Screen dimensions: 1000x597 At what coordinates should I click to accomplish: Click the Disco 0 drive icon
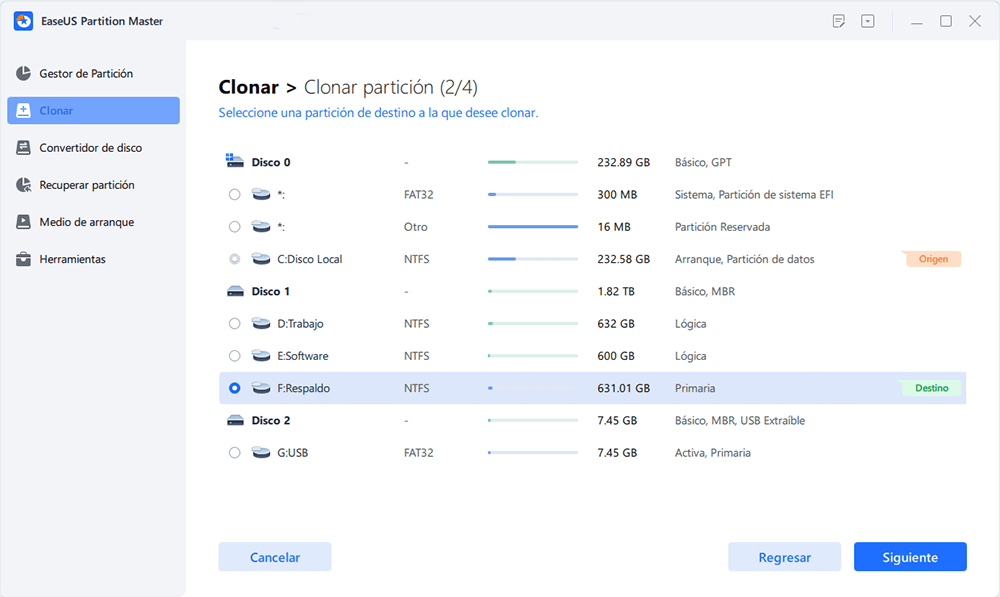[235, 161]
